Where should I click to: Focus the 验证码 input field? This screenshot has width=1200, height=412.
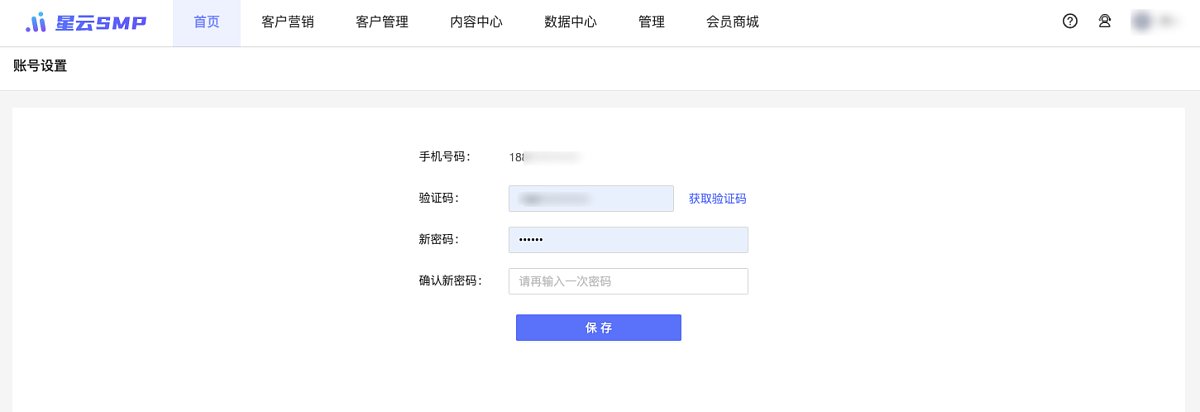tap(591, 198)
